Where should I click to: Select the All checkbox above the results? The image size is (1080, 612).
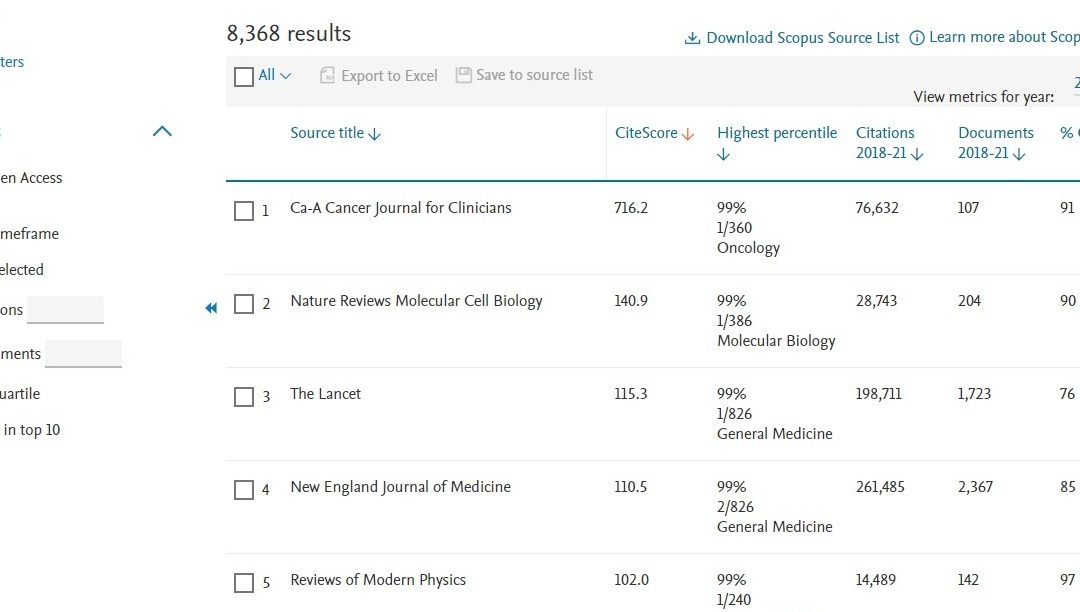[x=243, y=75]
